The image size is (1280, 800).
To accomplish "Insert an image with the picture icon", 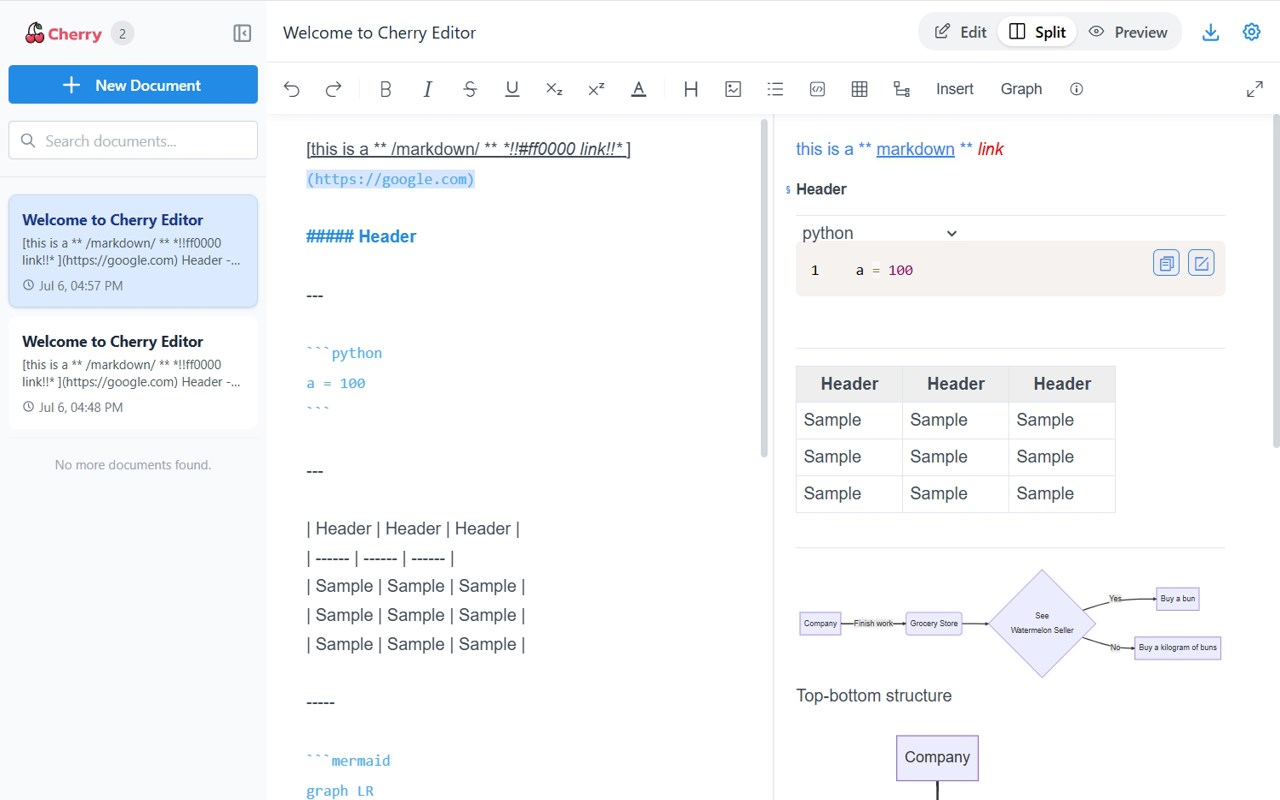I will pos(733,89).
